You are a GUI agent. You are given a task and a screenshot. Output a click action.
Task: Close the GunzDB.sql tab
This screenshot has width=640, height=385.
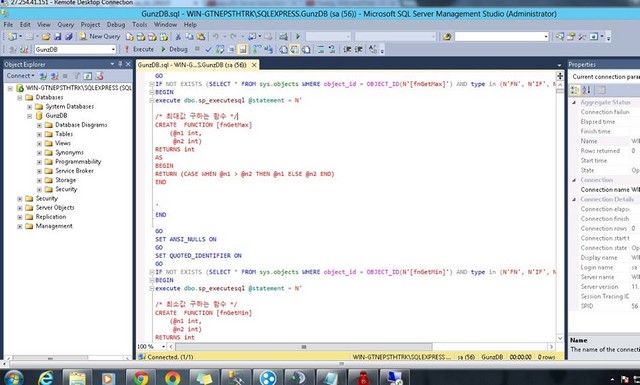tap(254, 65)
